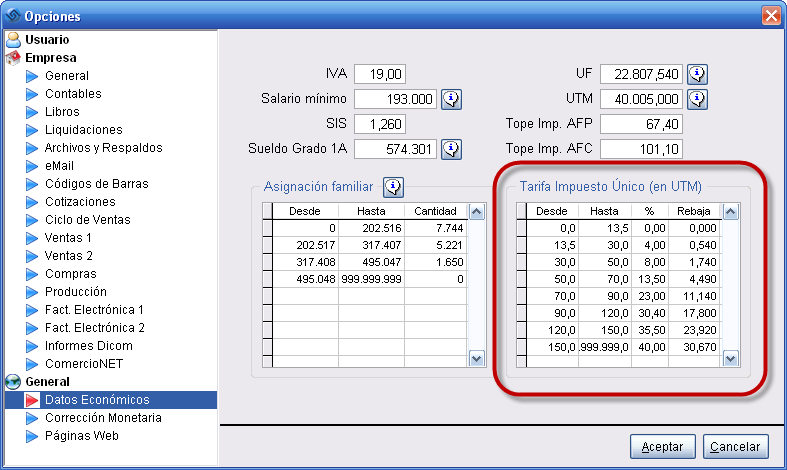Image resolution: width=787 pixels, height=470 pixels.
Task: Select Ciclo de Ventas item
Action: tap(88, 220)
